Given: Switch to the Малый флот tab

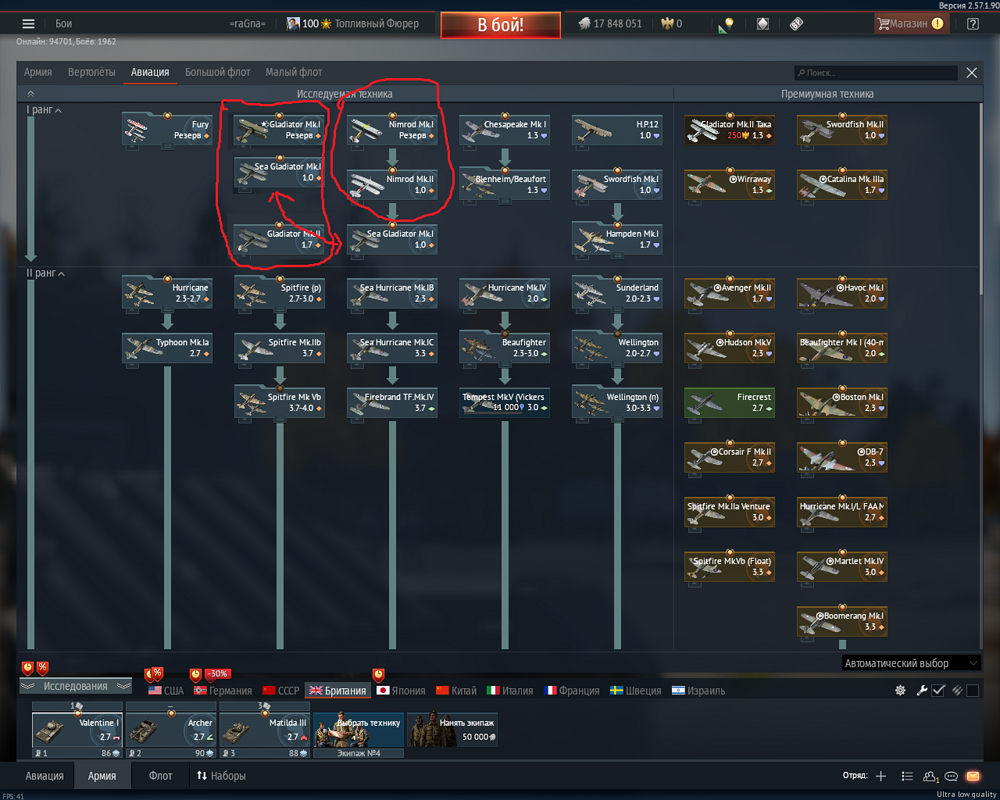Looking at the screenshot, I should tap(293, 72).
